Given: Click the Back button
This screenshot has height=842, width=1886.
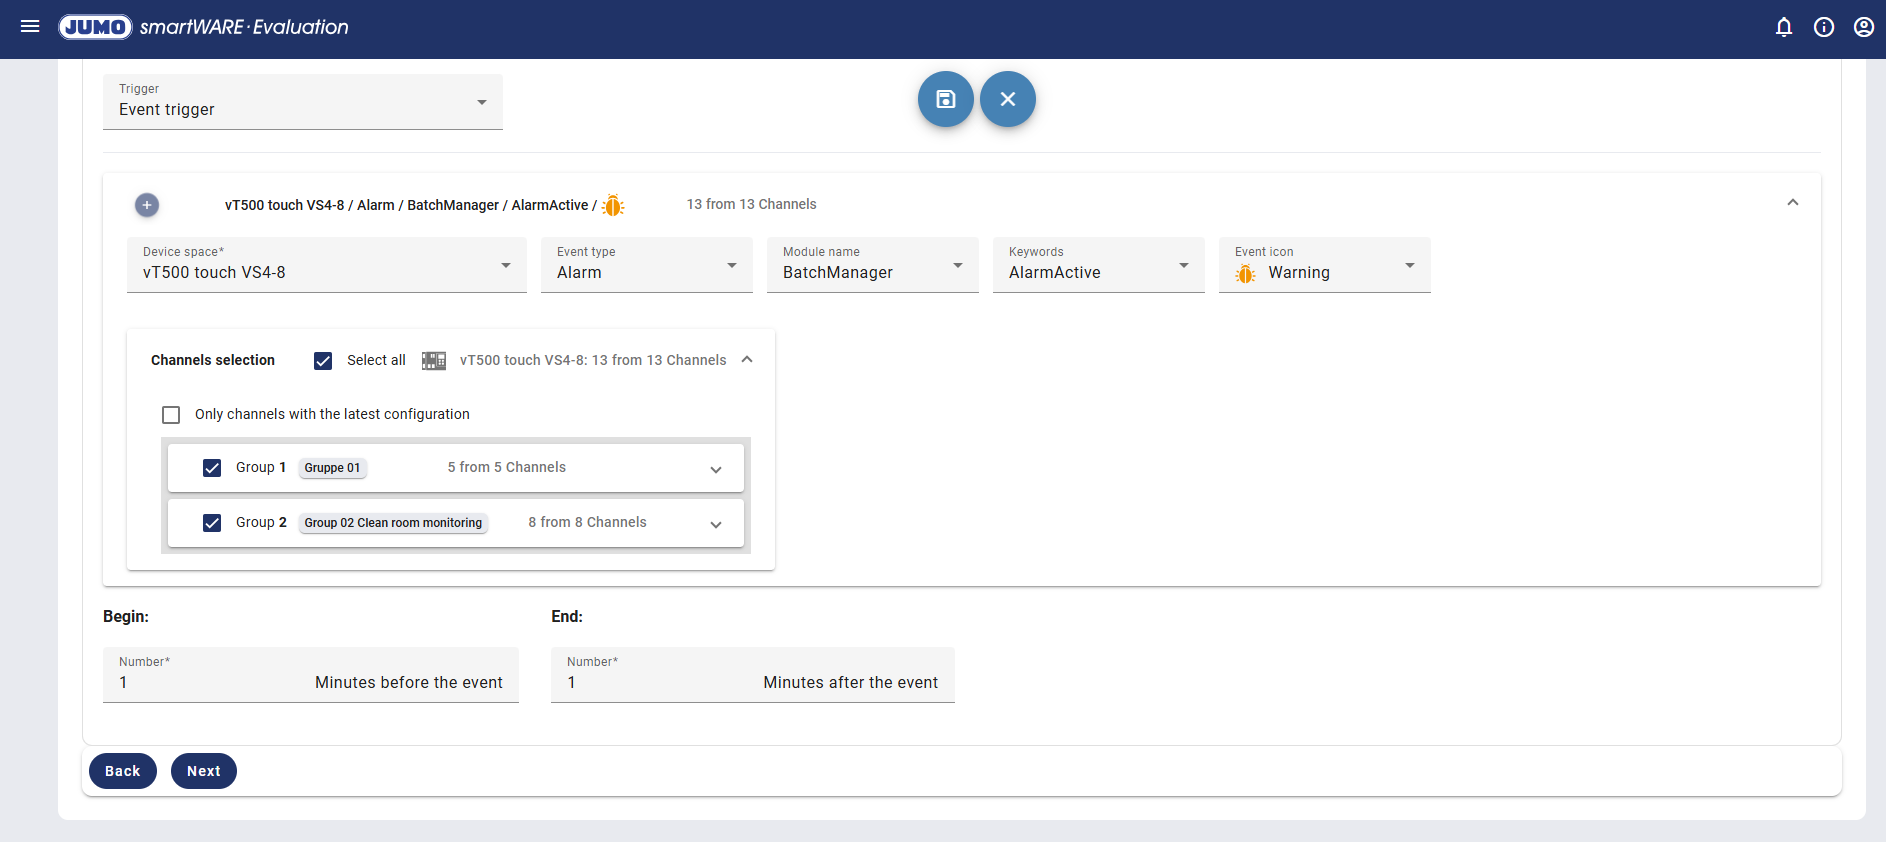Looking at the screenshot, I should point(123,771).
